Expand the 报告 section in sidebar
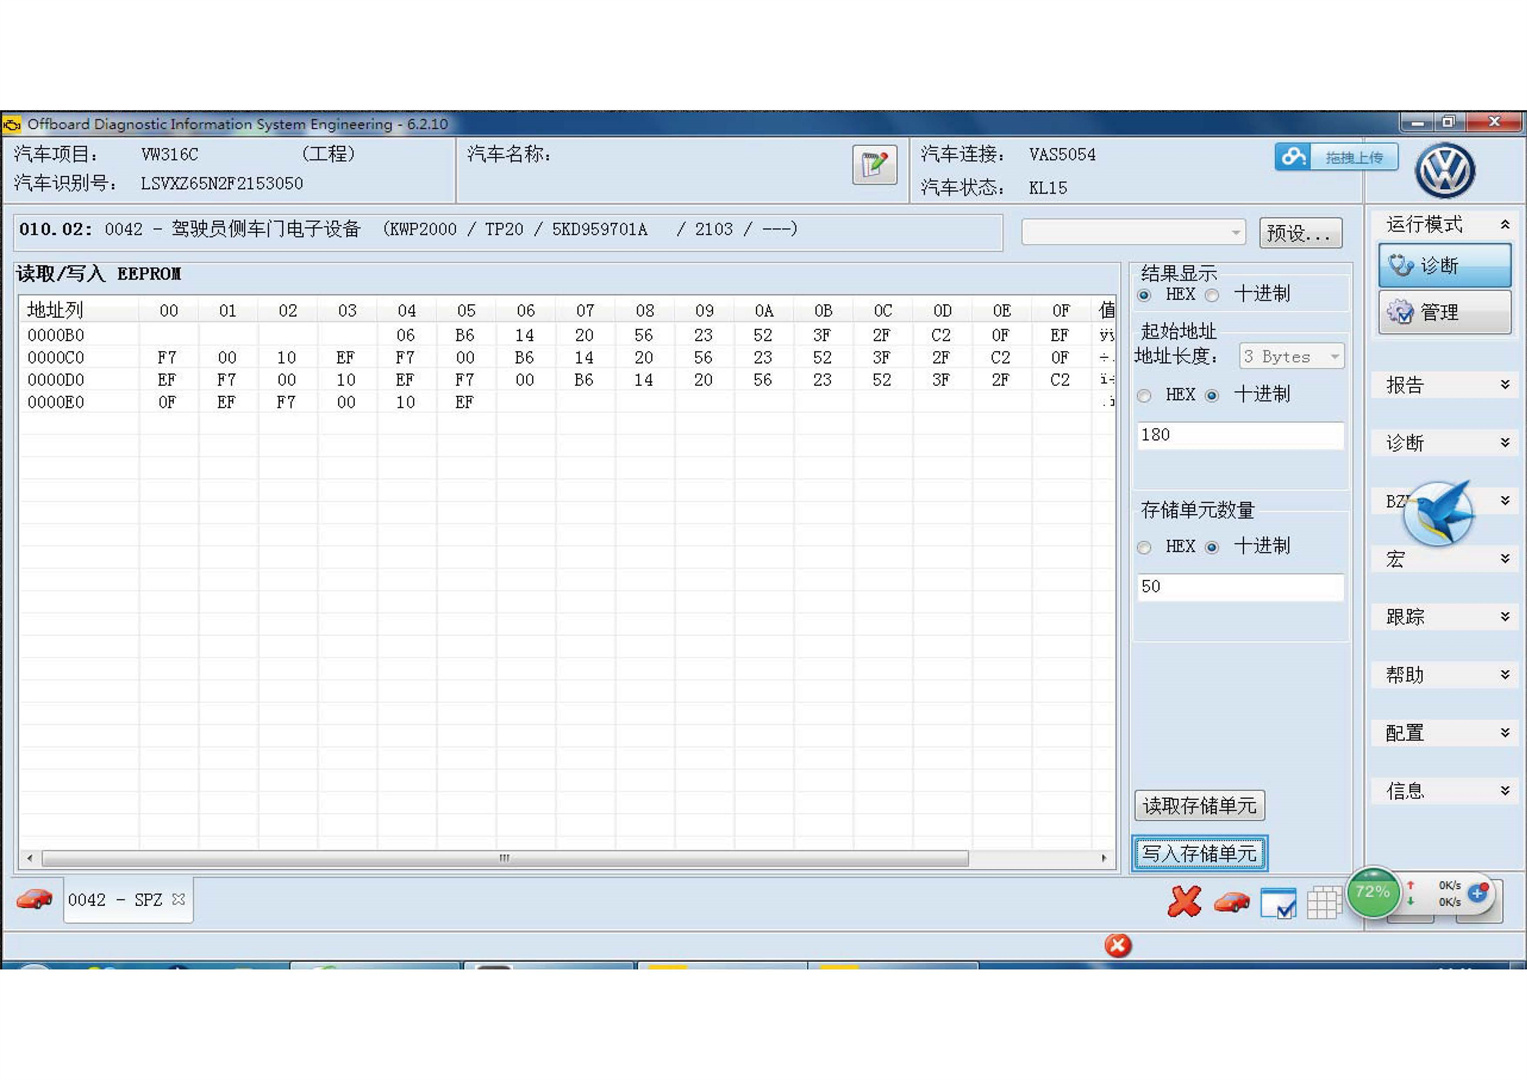Viewport: 1527px width, 1080px height. [1445, 385]
